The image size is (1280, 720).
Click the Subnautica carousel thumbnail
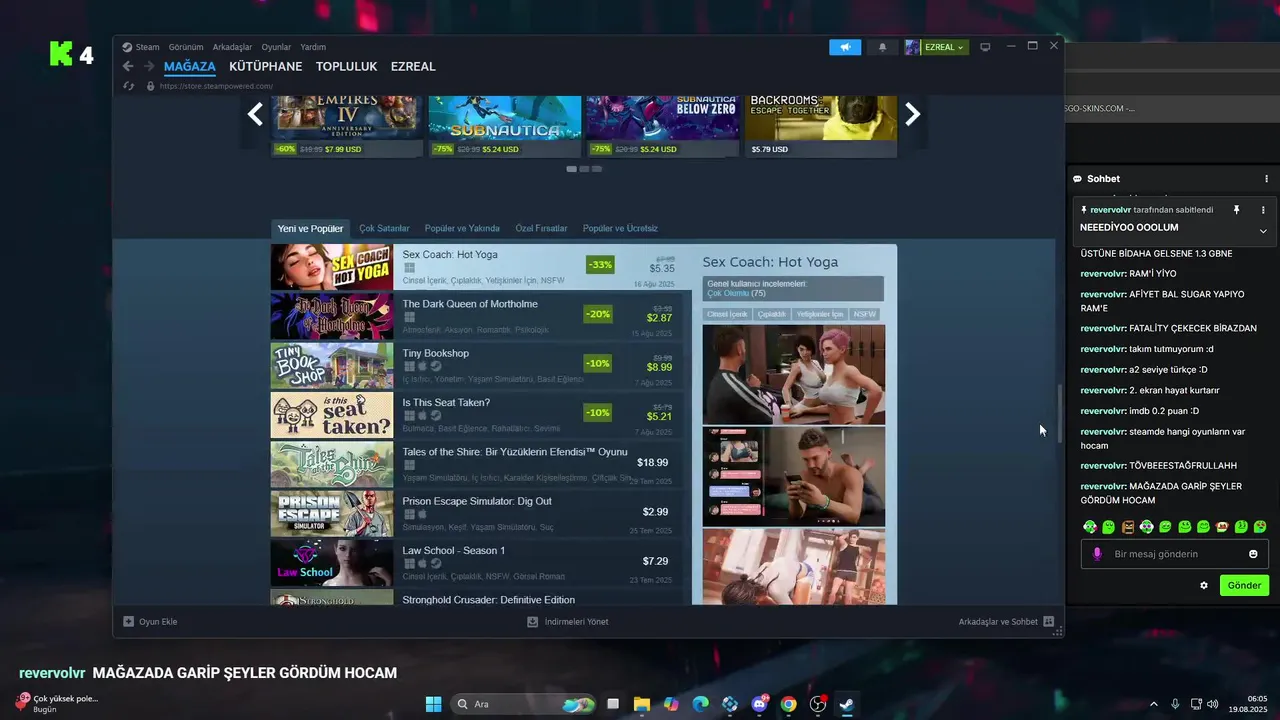tap(505, 117)
